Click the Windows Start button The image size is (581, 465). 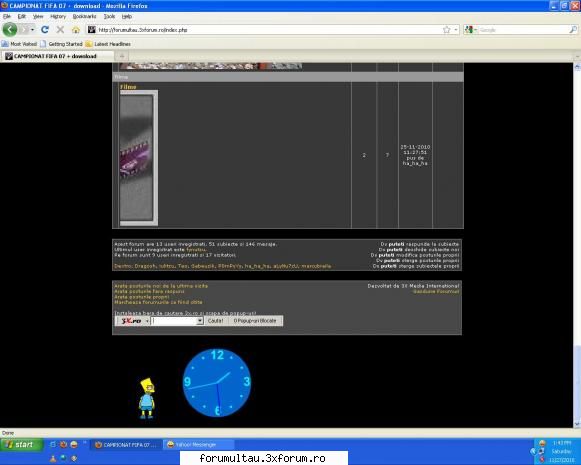(x=21, y=444)
